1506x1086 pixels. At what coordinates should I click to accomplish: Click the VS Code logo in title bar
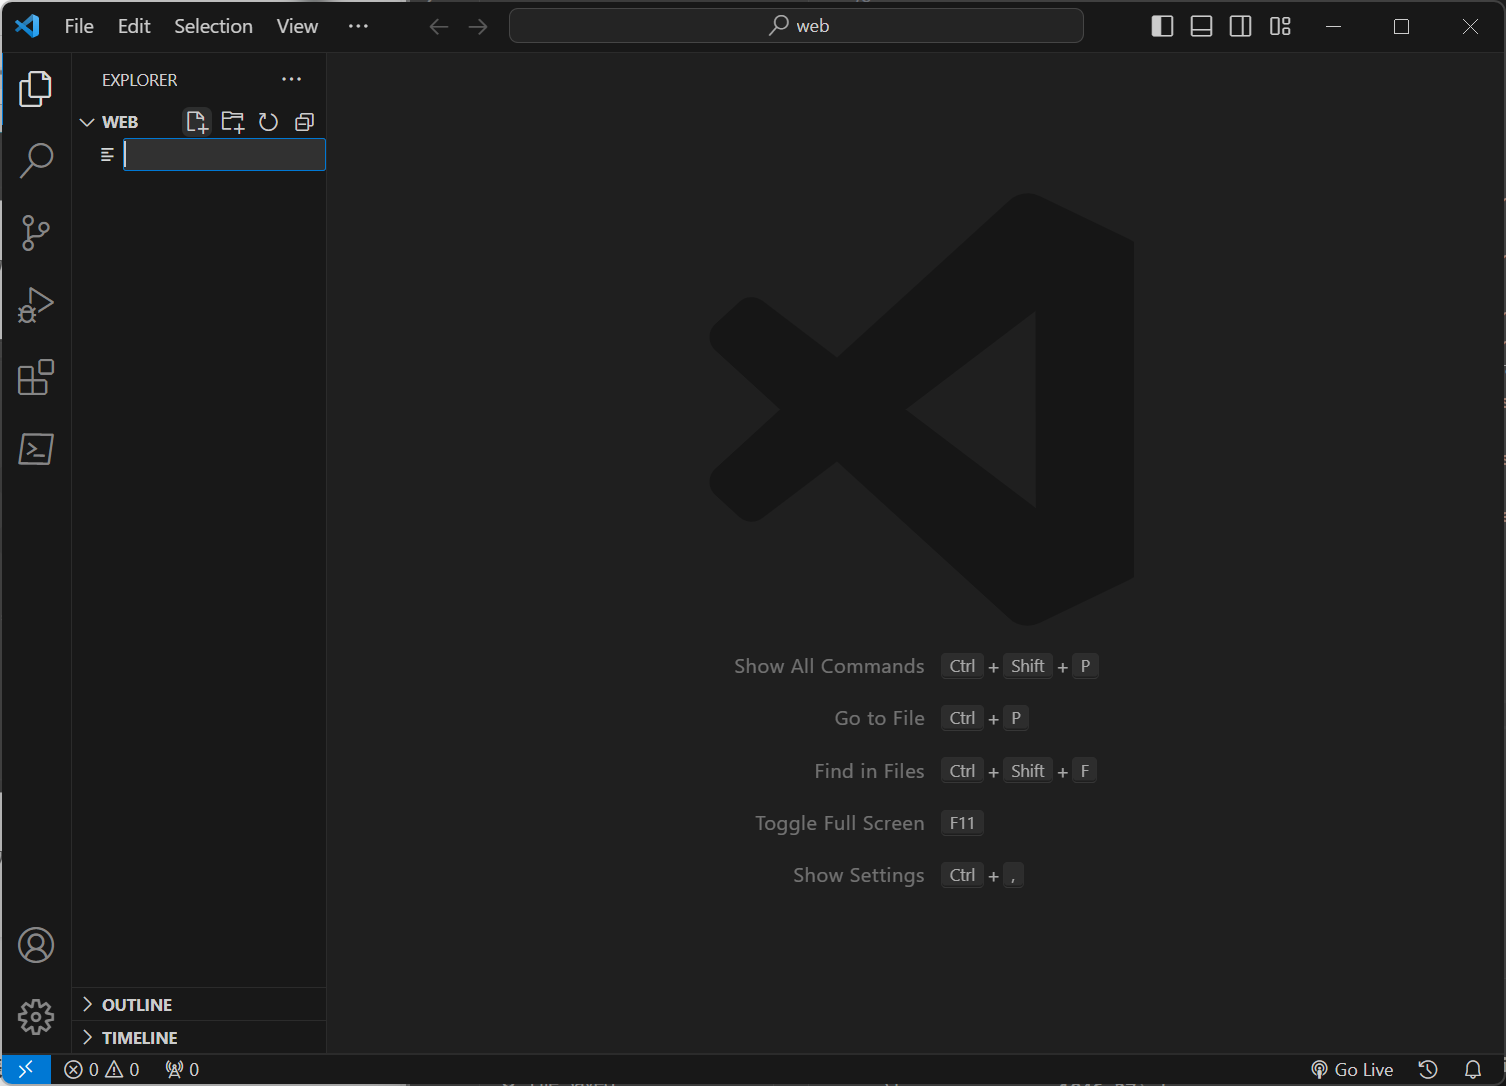(27, 26)
